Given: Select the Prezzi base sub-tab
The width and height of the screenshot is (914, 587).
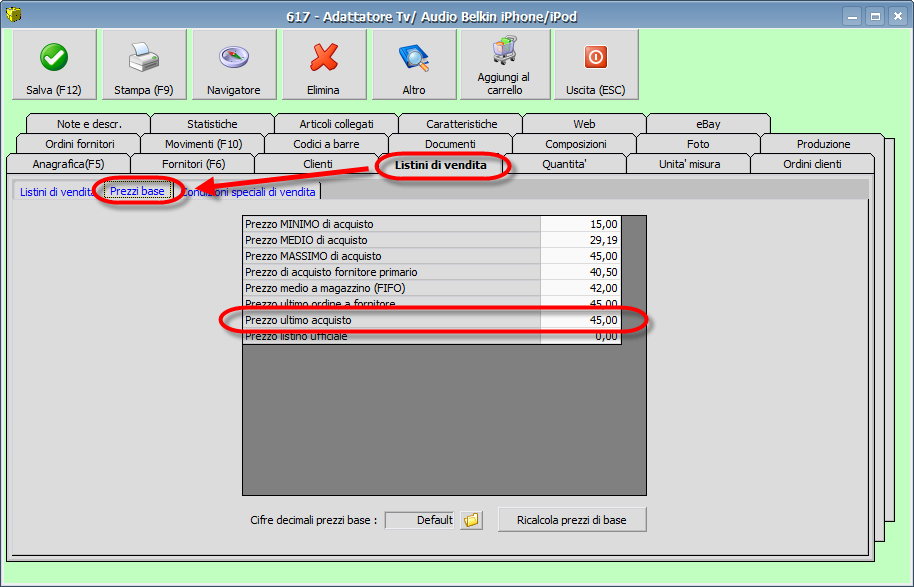Looking at the screenshot, I should [138, 191].
